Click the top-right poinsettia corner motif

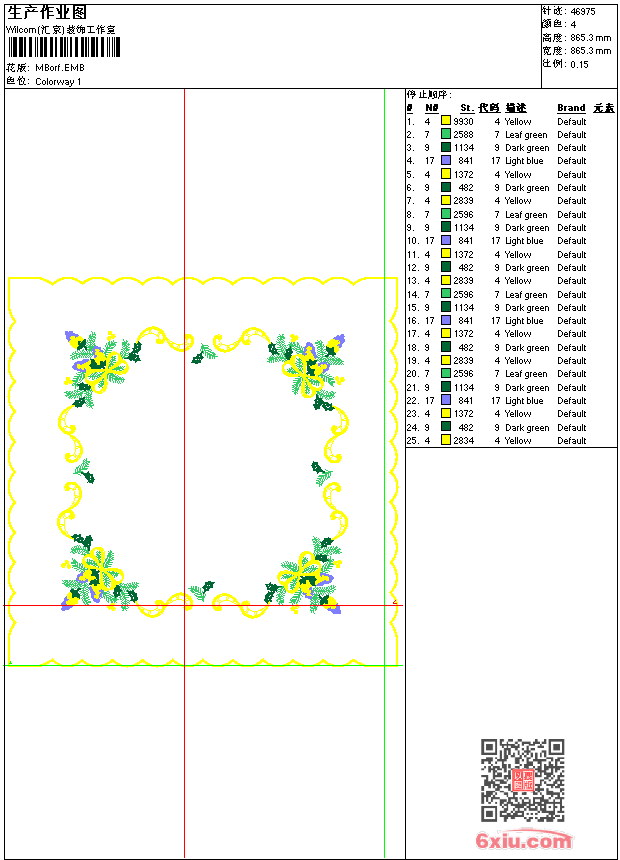click(306, 371)
